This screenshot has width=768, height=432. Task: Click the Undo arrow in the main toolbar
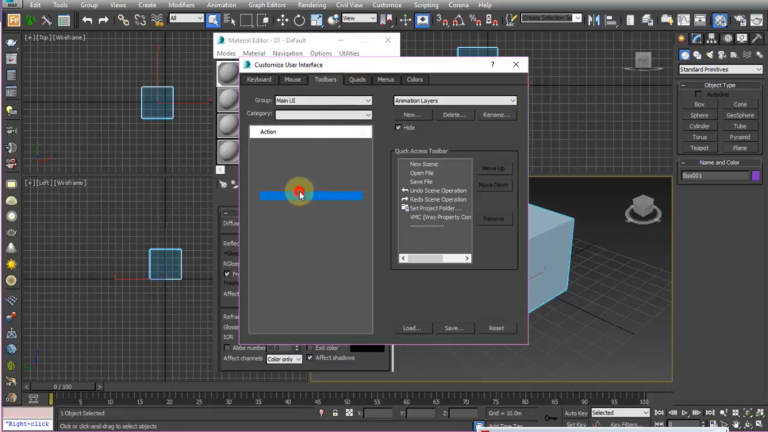tap(87, 20)
